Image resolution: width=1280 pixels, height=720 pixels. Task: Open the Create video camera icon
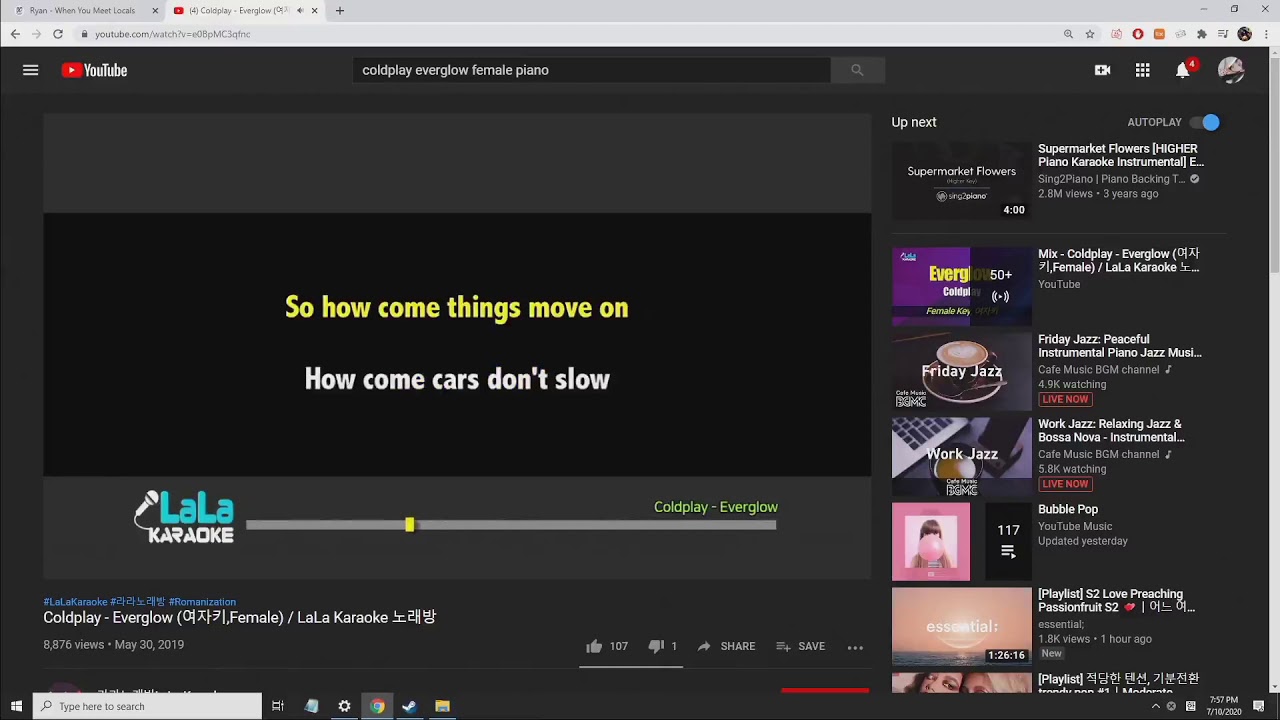coord(1102,70)
